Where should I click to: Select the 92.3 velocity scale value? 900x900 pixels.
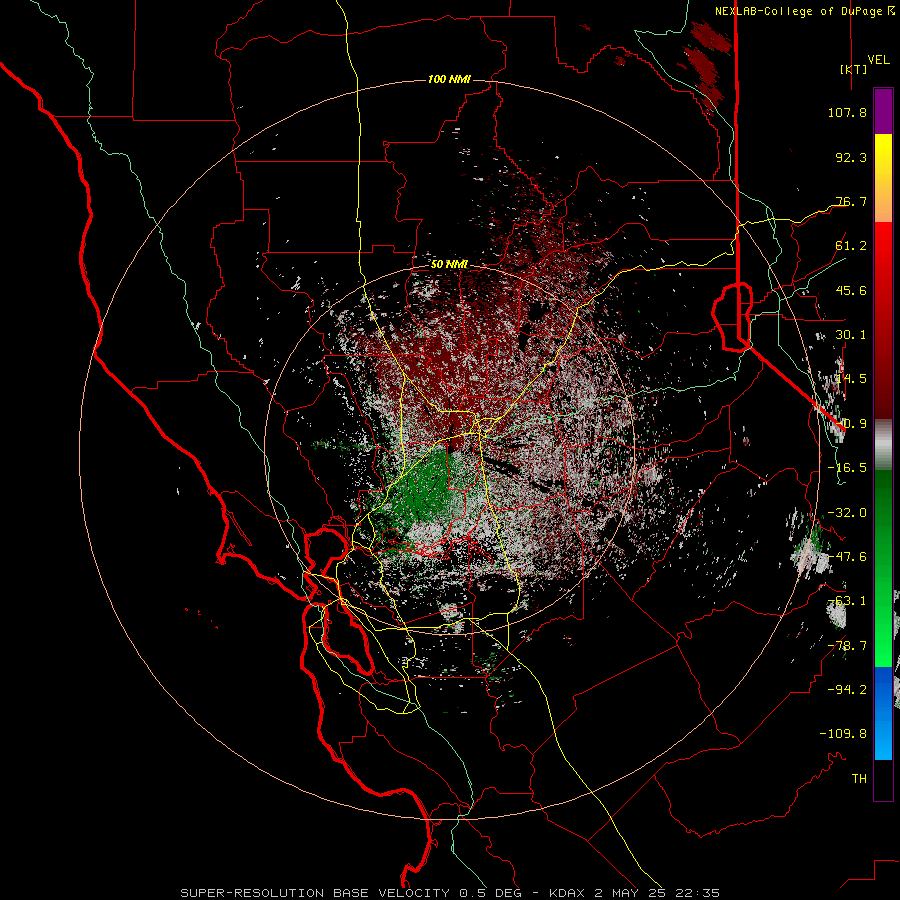click(x=851, y=157)
